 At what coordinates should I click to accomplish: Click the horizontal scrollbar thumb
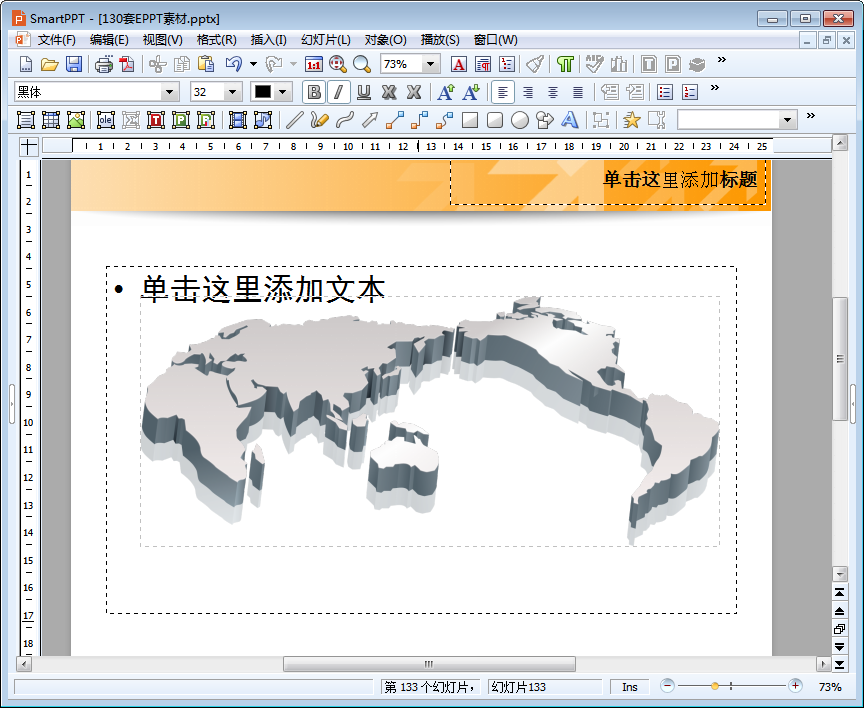[x=429, y=664]
